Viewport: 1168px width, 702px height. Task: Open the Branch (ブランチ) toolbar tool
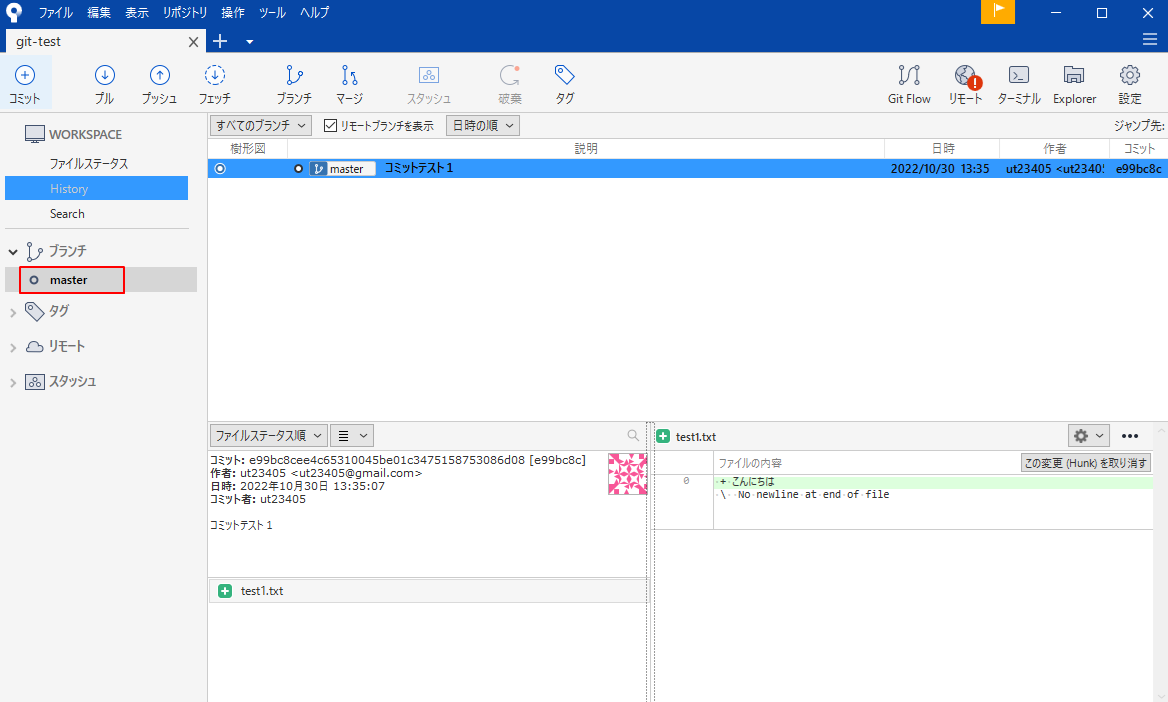click(294, 83)
